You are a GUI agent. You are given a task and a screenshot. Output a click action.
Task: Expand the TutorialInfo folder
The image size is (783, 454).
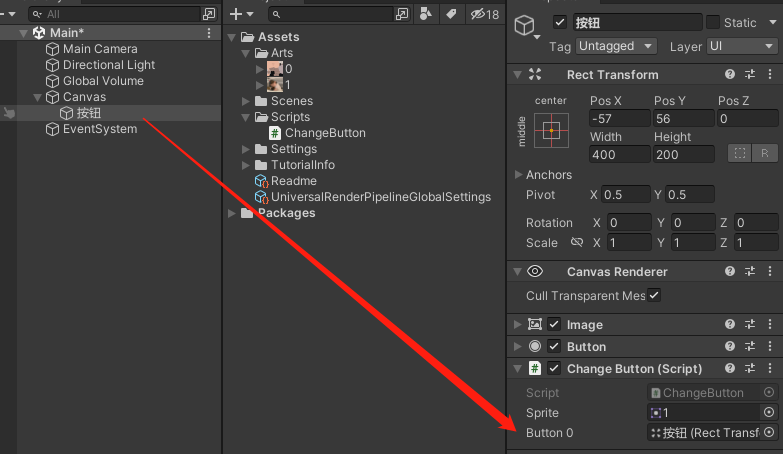246,165
